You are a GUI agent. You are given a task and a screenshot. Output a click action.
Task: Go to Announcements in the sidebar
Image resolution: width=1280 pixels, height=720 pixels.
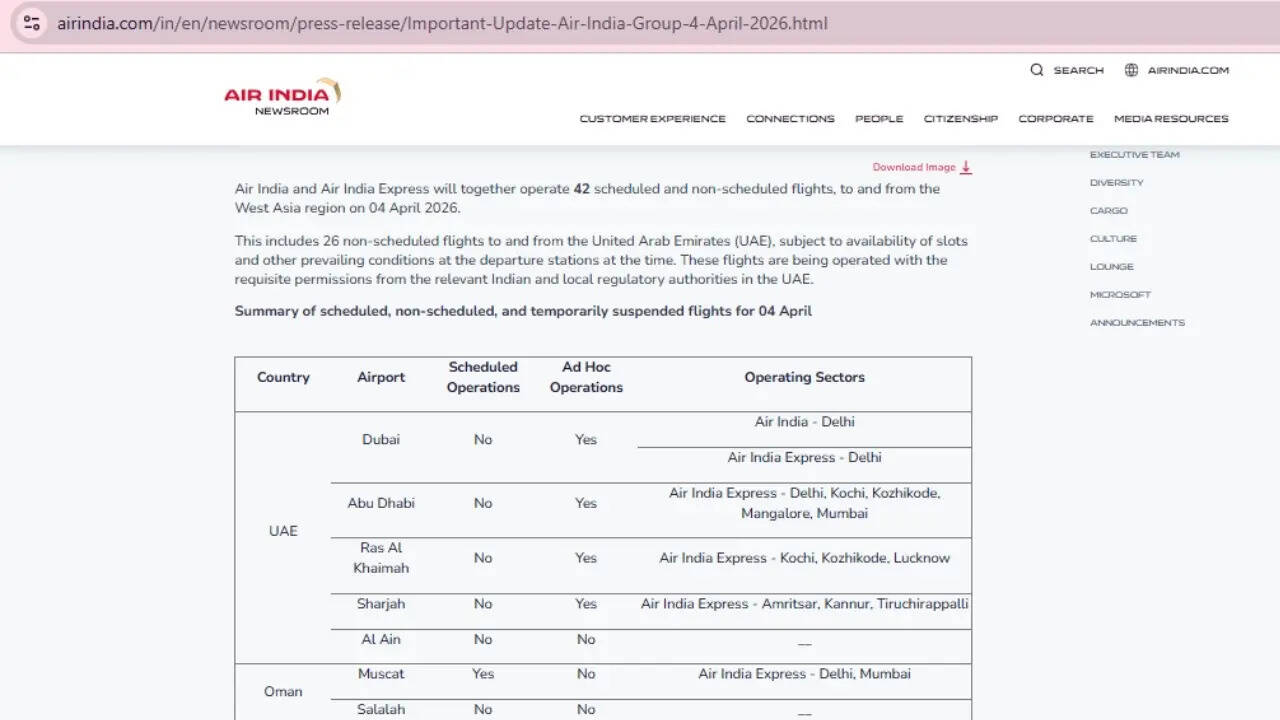(x=1137, y=322)
